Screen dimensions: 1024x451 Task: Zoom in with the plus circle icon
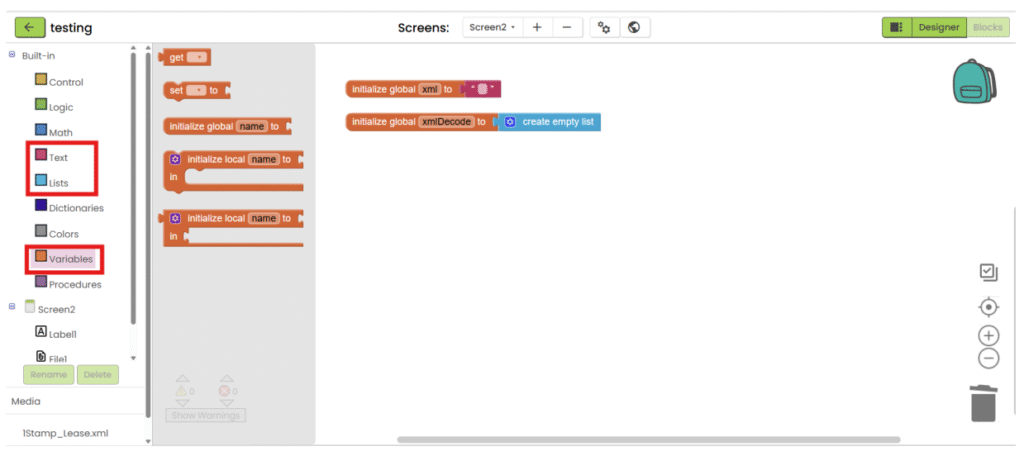[988, 336]
